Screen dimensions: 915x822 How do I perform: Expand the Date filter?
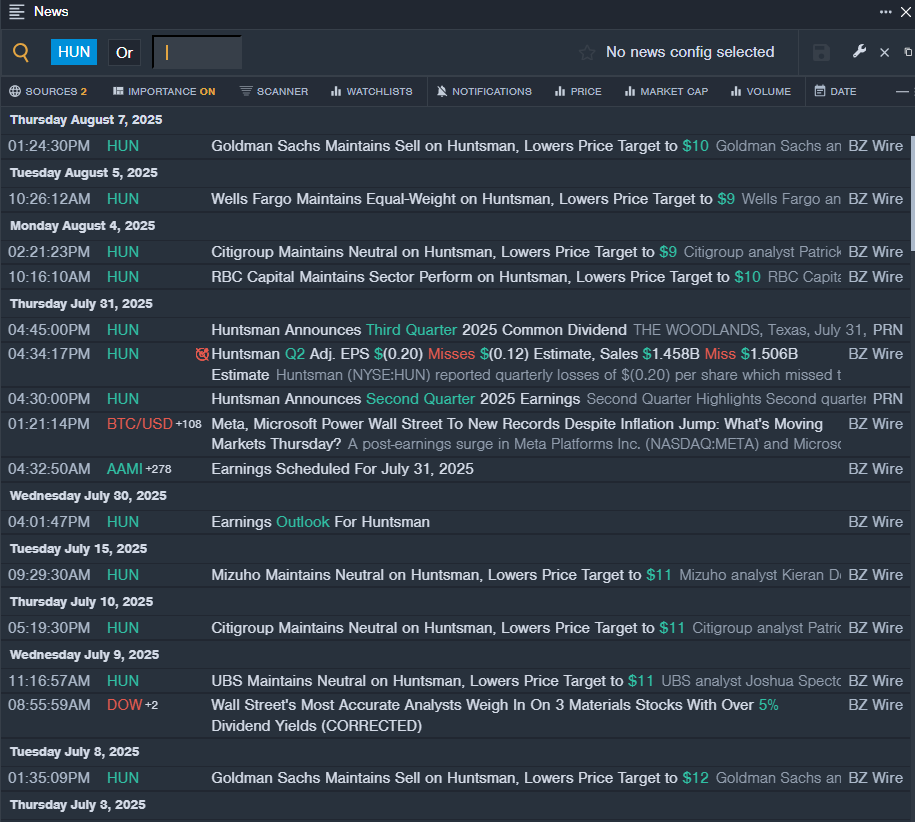836,92
